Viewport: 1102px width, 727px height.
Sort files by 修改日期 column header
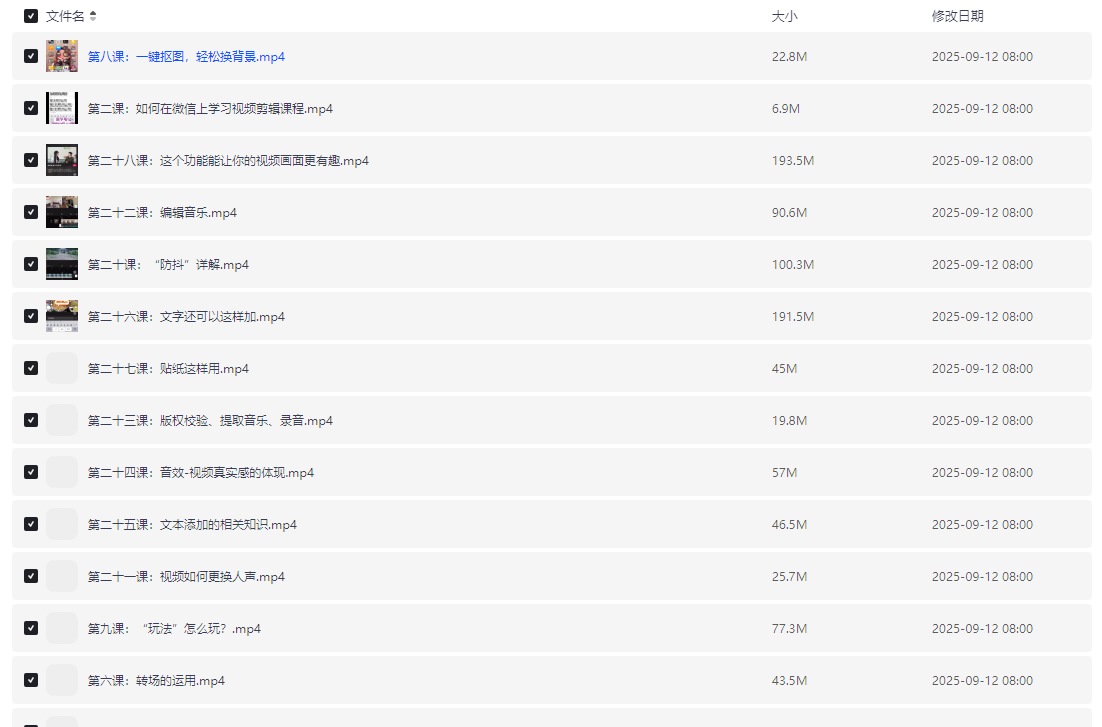957,16
